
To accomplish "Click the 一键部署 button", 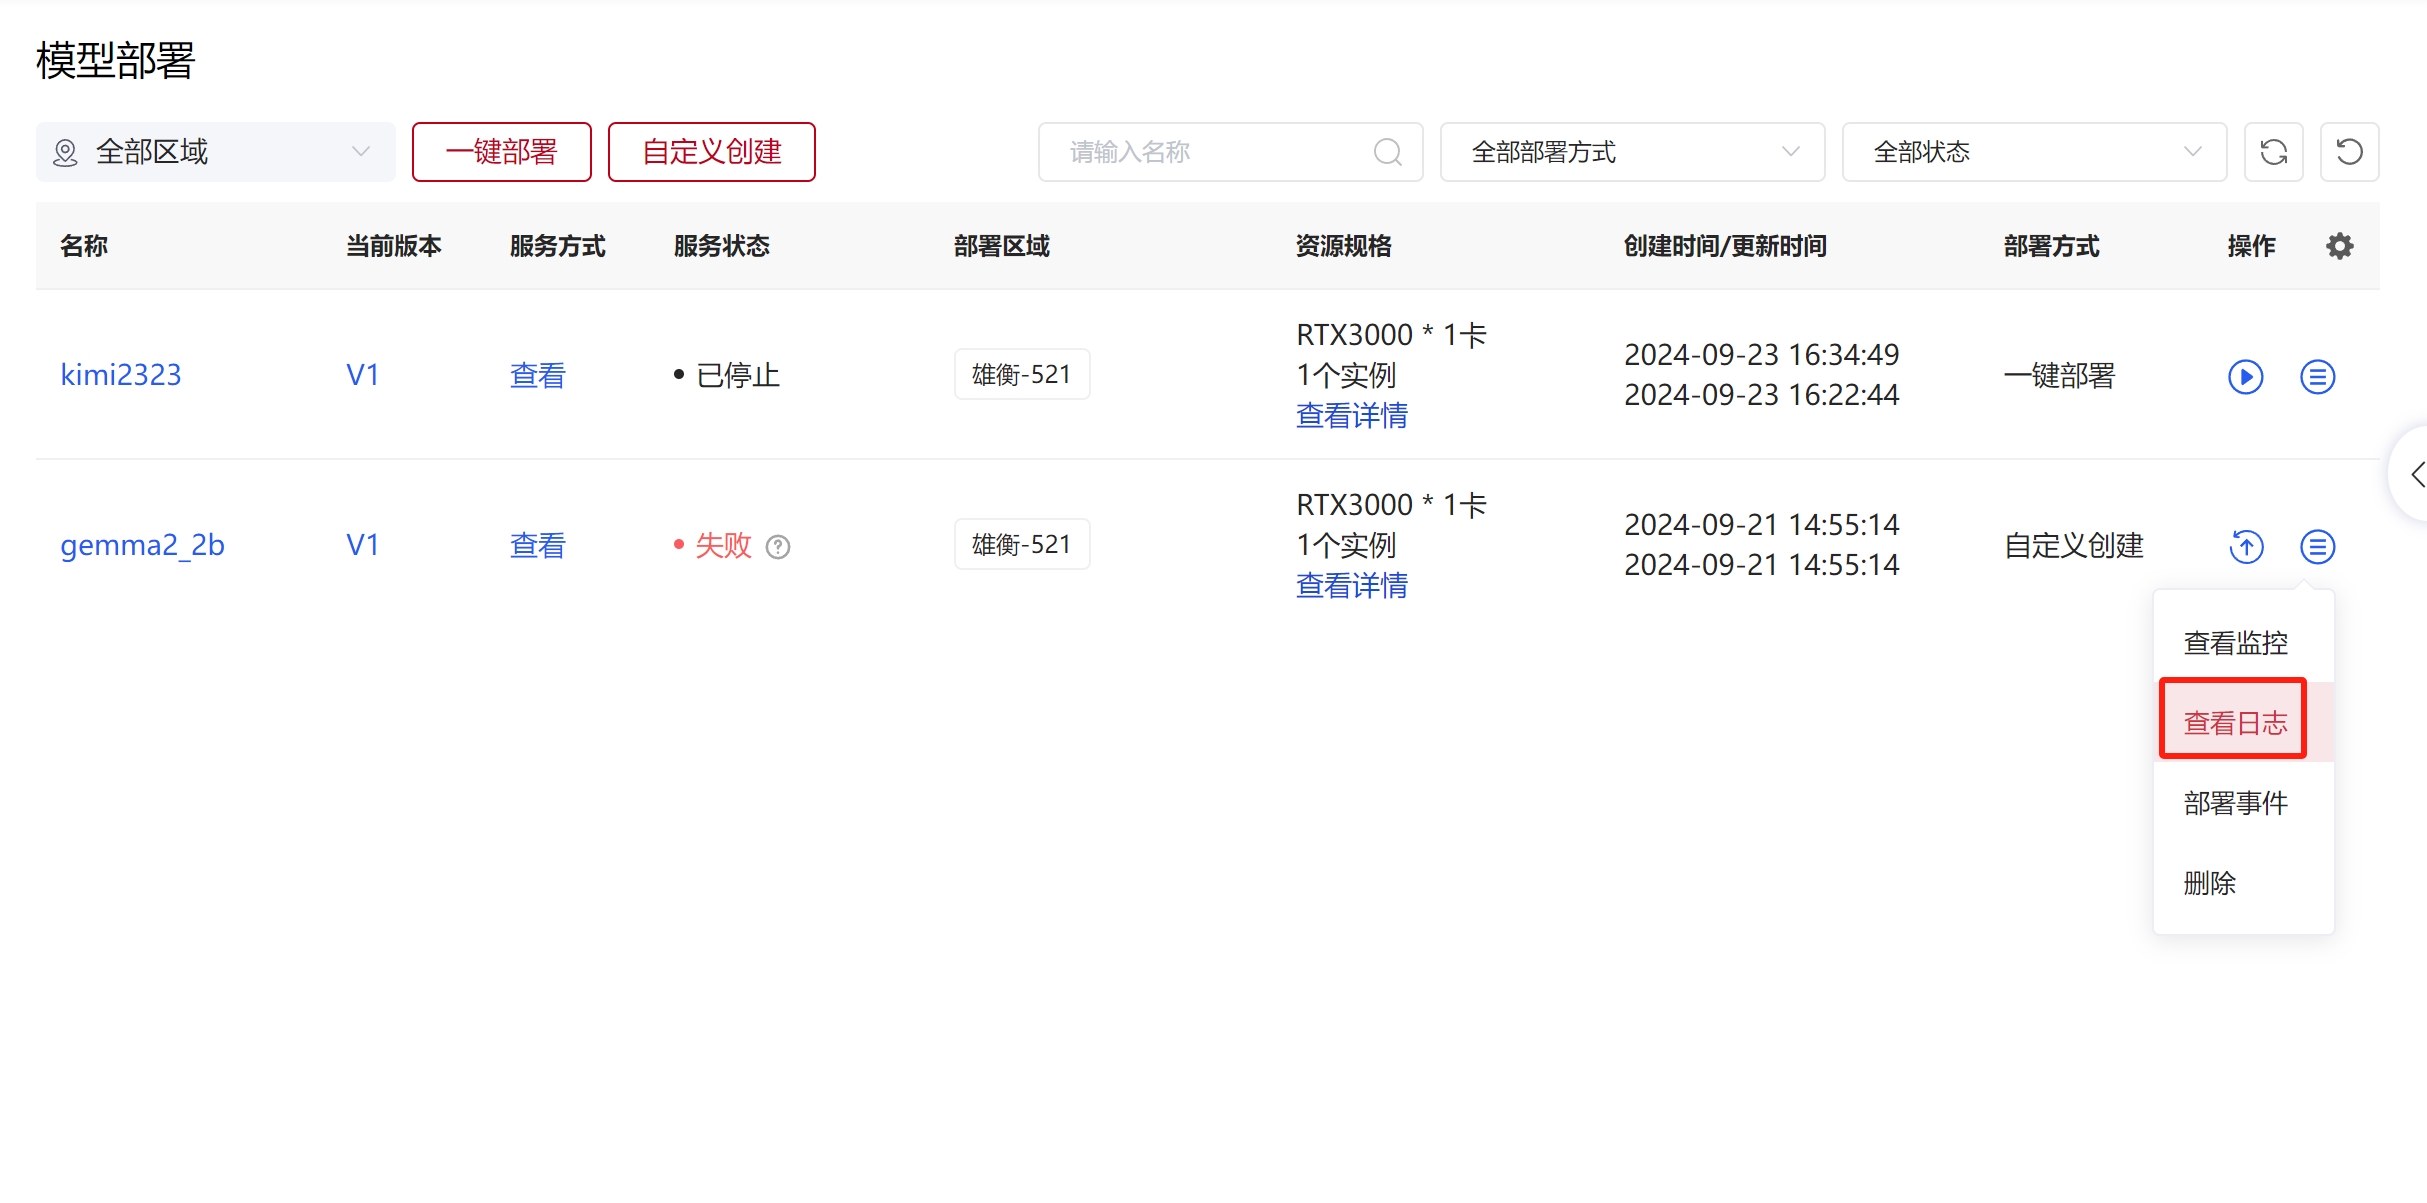I will tap(501, 152).
